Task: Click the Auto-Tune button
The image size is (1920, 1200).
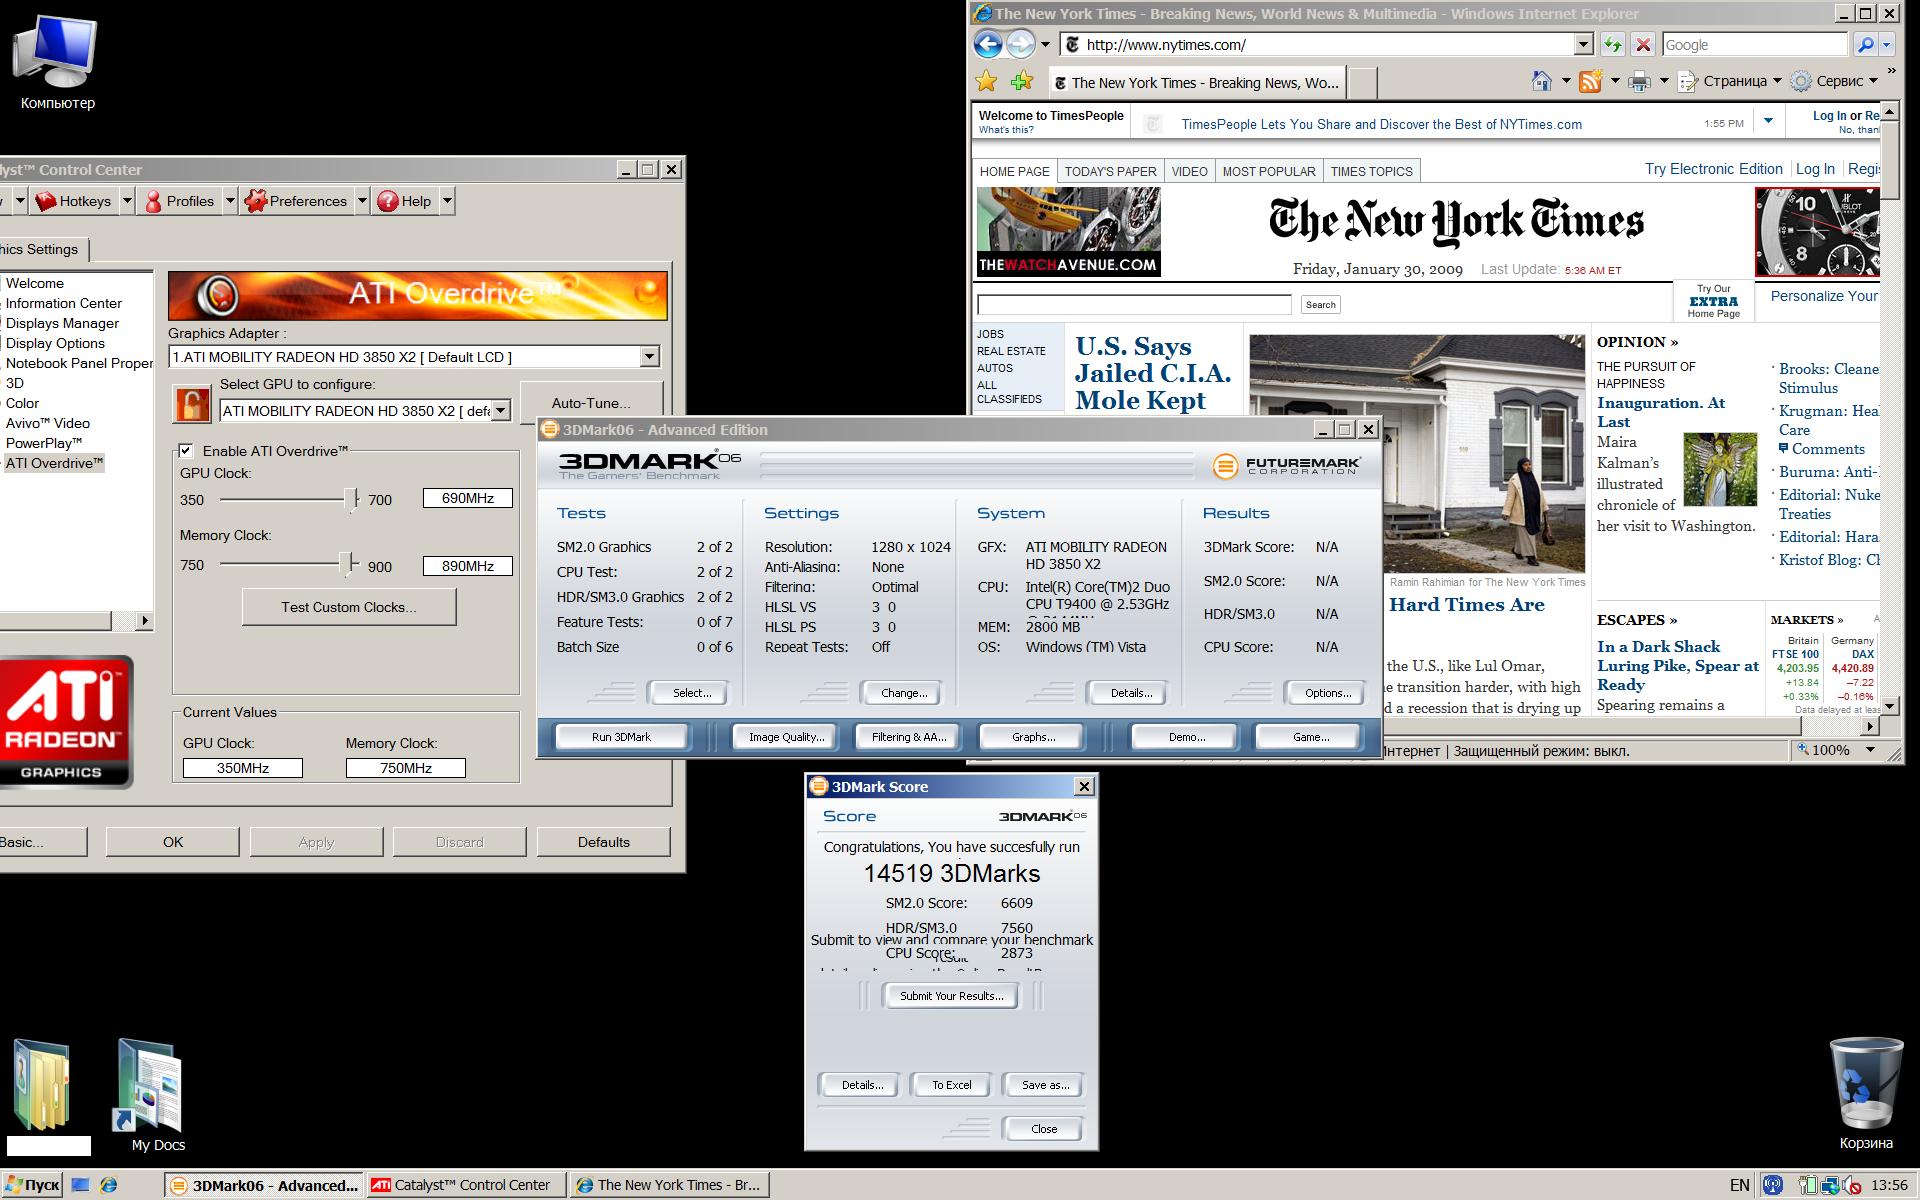Action: point(591,403)
